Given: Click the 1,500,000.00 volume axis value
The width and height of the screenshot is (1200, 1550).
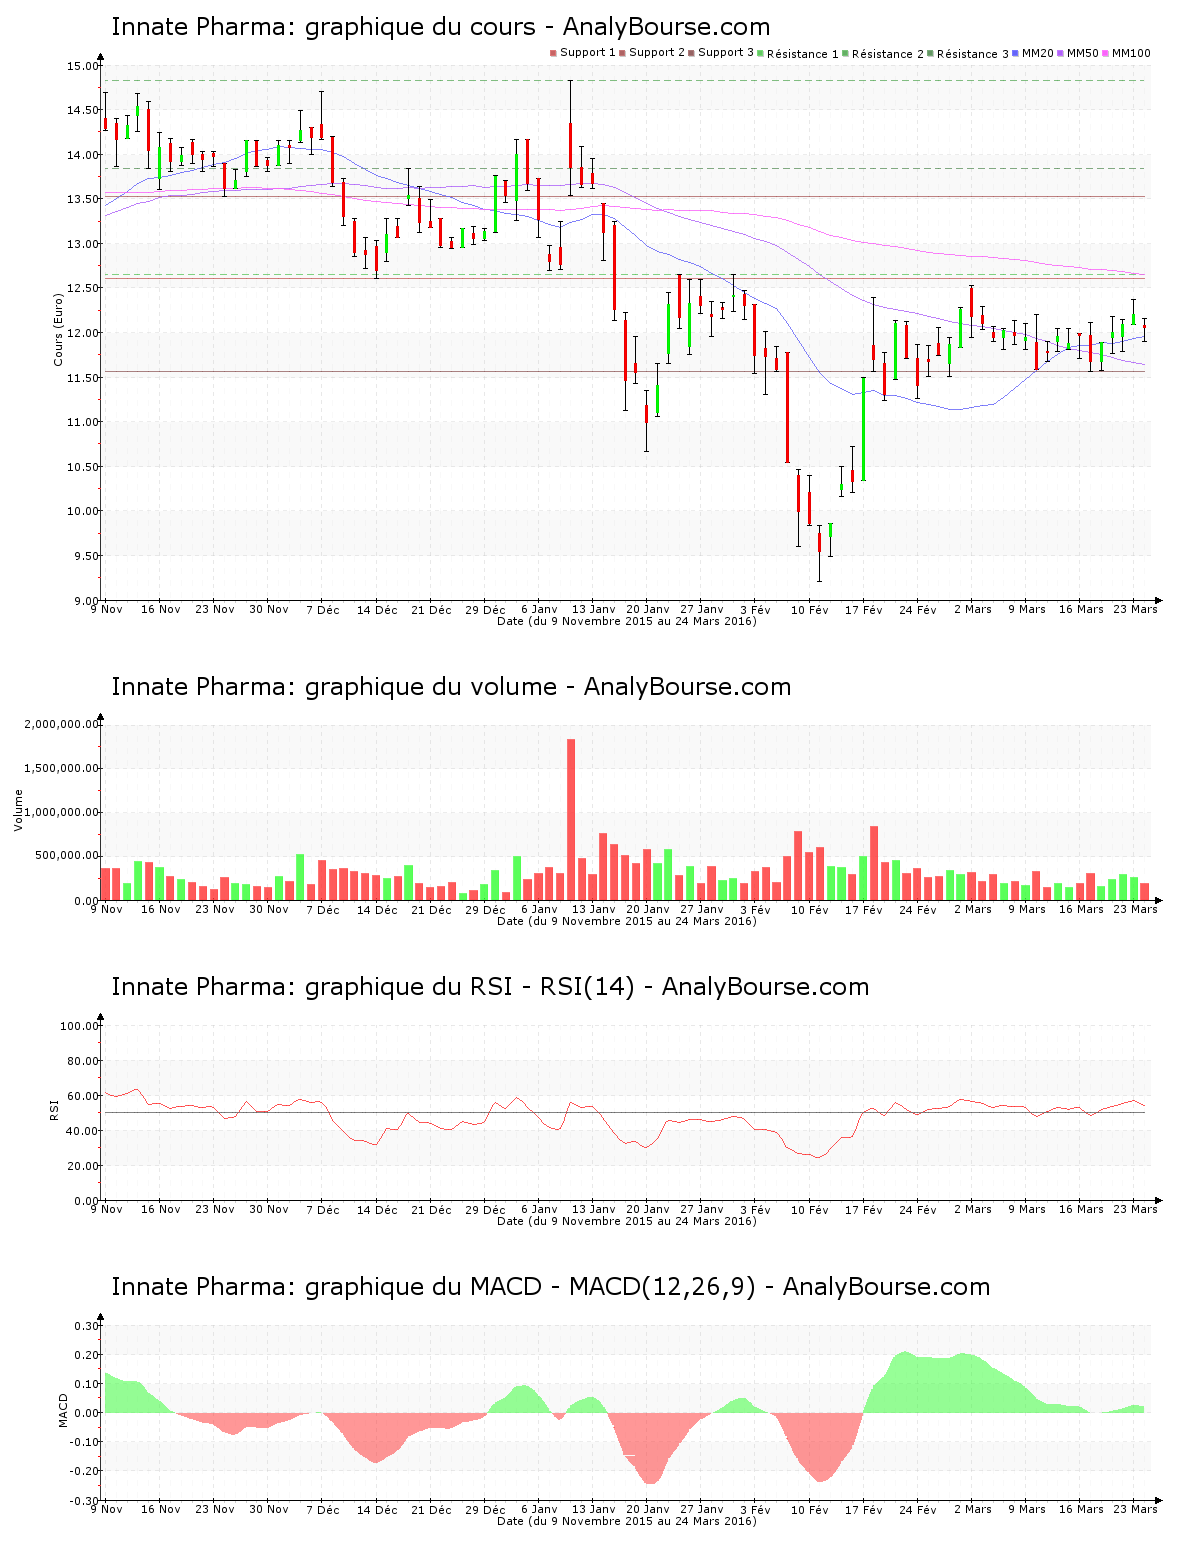Looking at the screenshot, I should point(61,768).
